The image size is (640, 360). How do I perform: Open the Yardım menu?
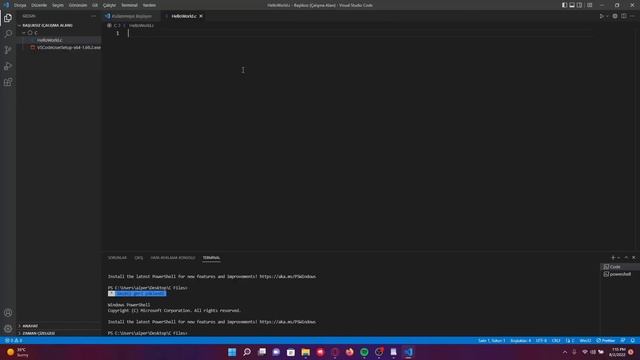tap(149, 5)
